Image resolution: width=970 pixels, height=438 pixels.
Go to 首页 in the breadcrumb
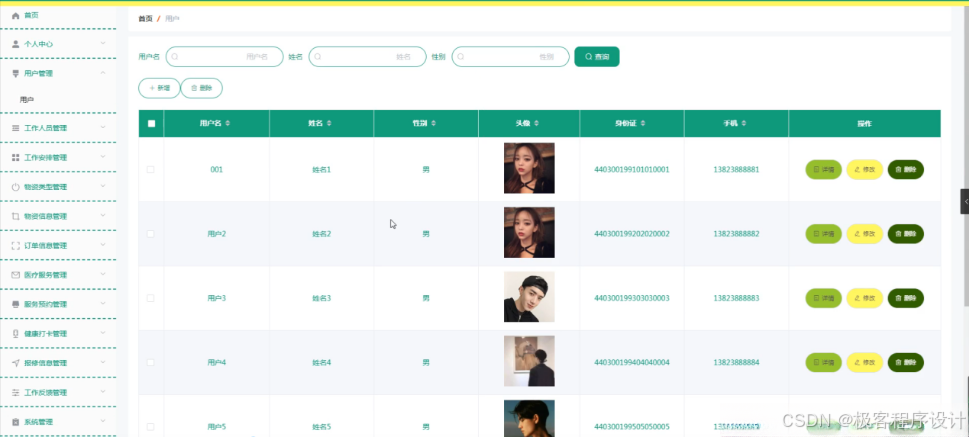(x=145, y=19)
